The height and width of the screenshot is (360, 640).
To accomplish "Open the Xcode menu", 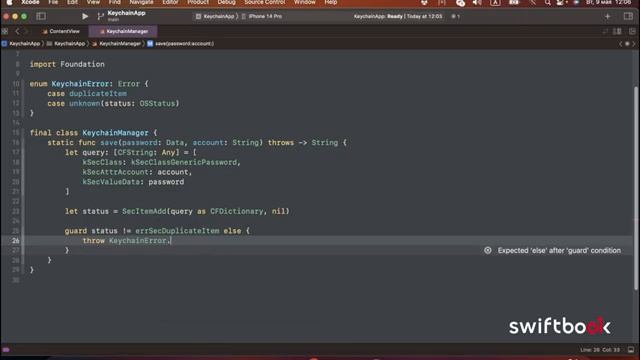I will click(30, 2).
